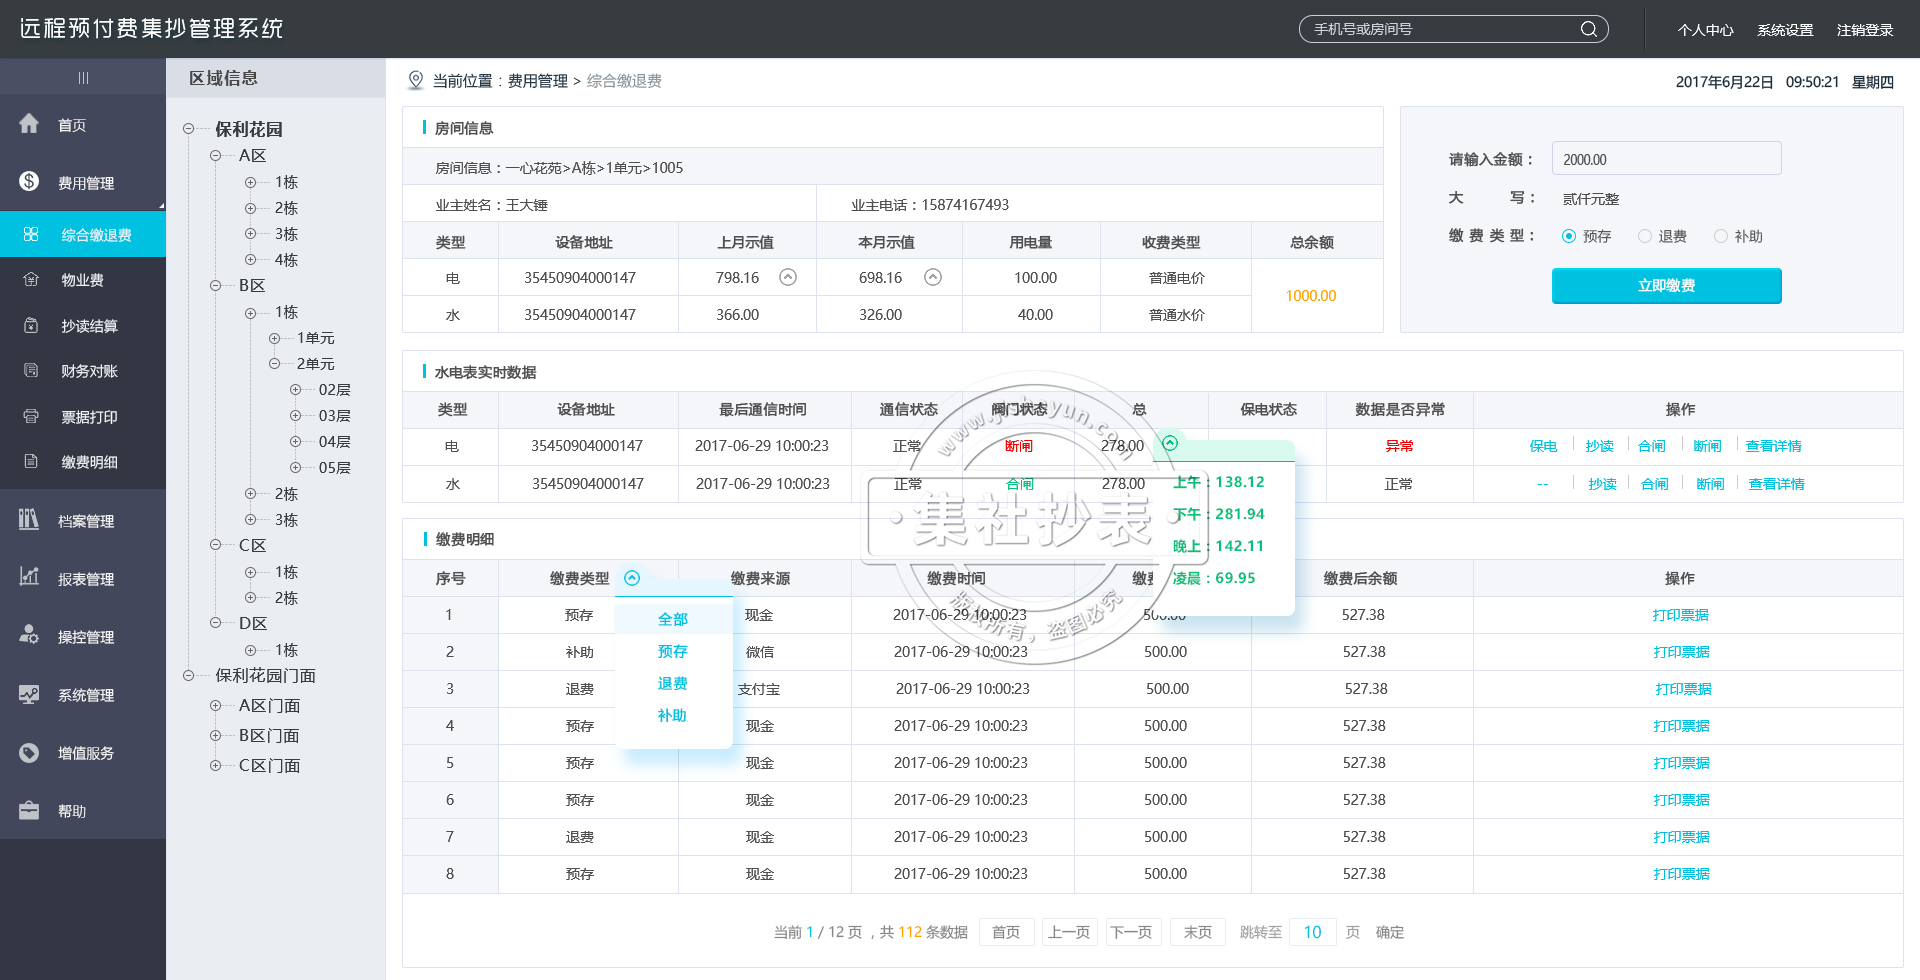Image resolution: width=1920 pixels, height=980 pixels.
Task: Select the 预存 payment type radio
Action: click(1569, 236)
